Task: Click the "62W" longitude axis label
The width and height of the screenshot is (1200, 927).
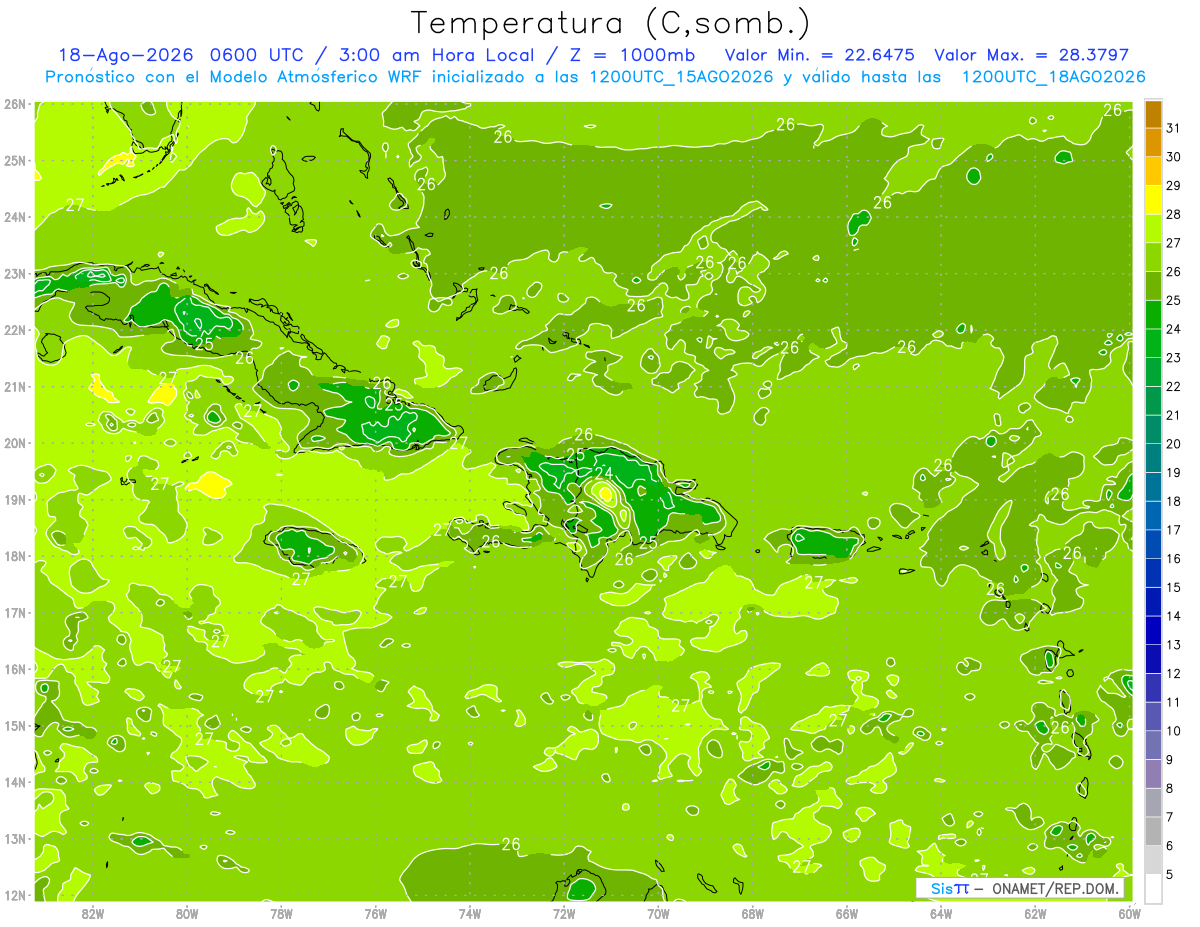Action: point(1035,914)
